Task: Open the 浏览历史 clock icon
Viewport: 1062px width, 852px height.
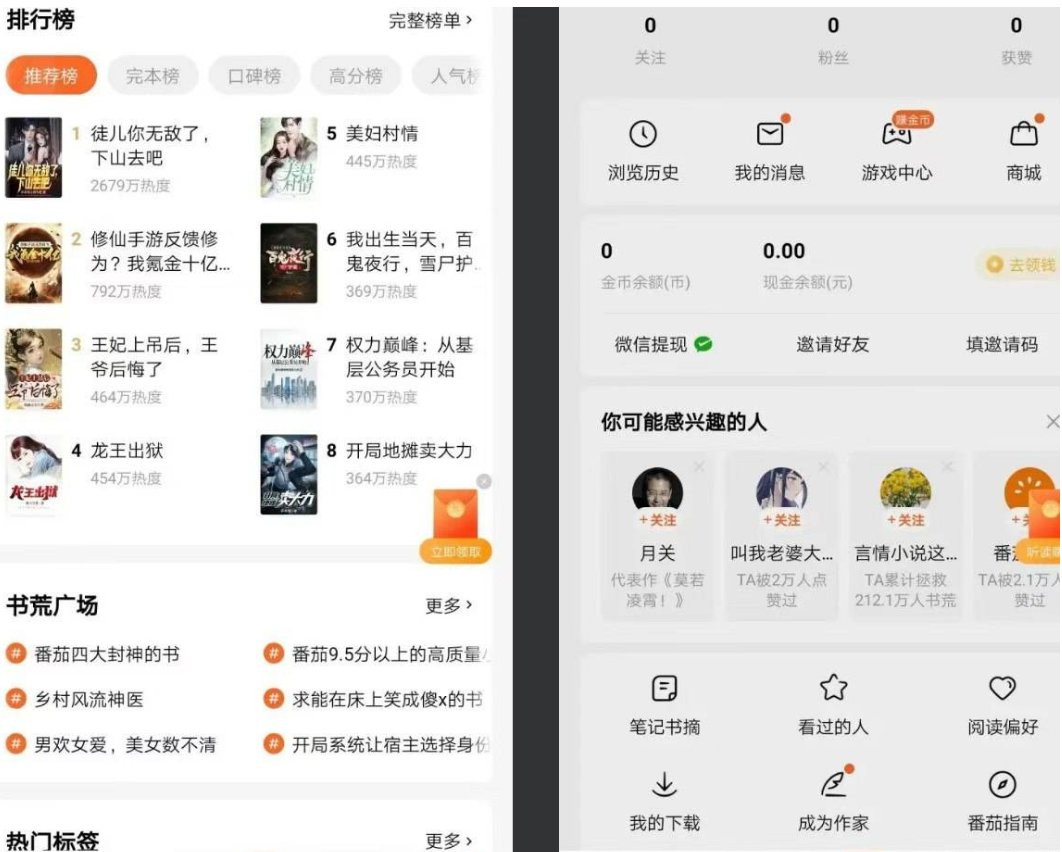Action: [643, 134]
